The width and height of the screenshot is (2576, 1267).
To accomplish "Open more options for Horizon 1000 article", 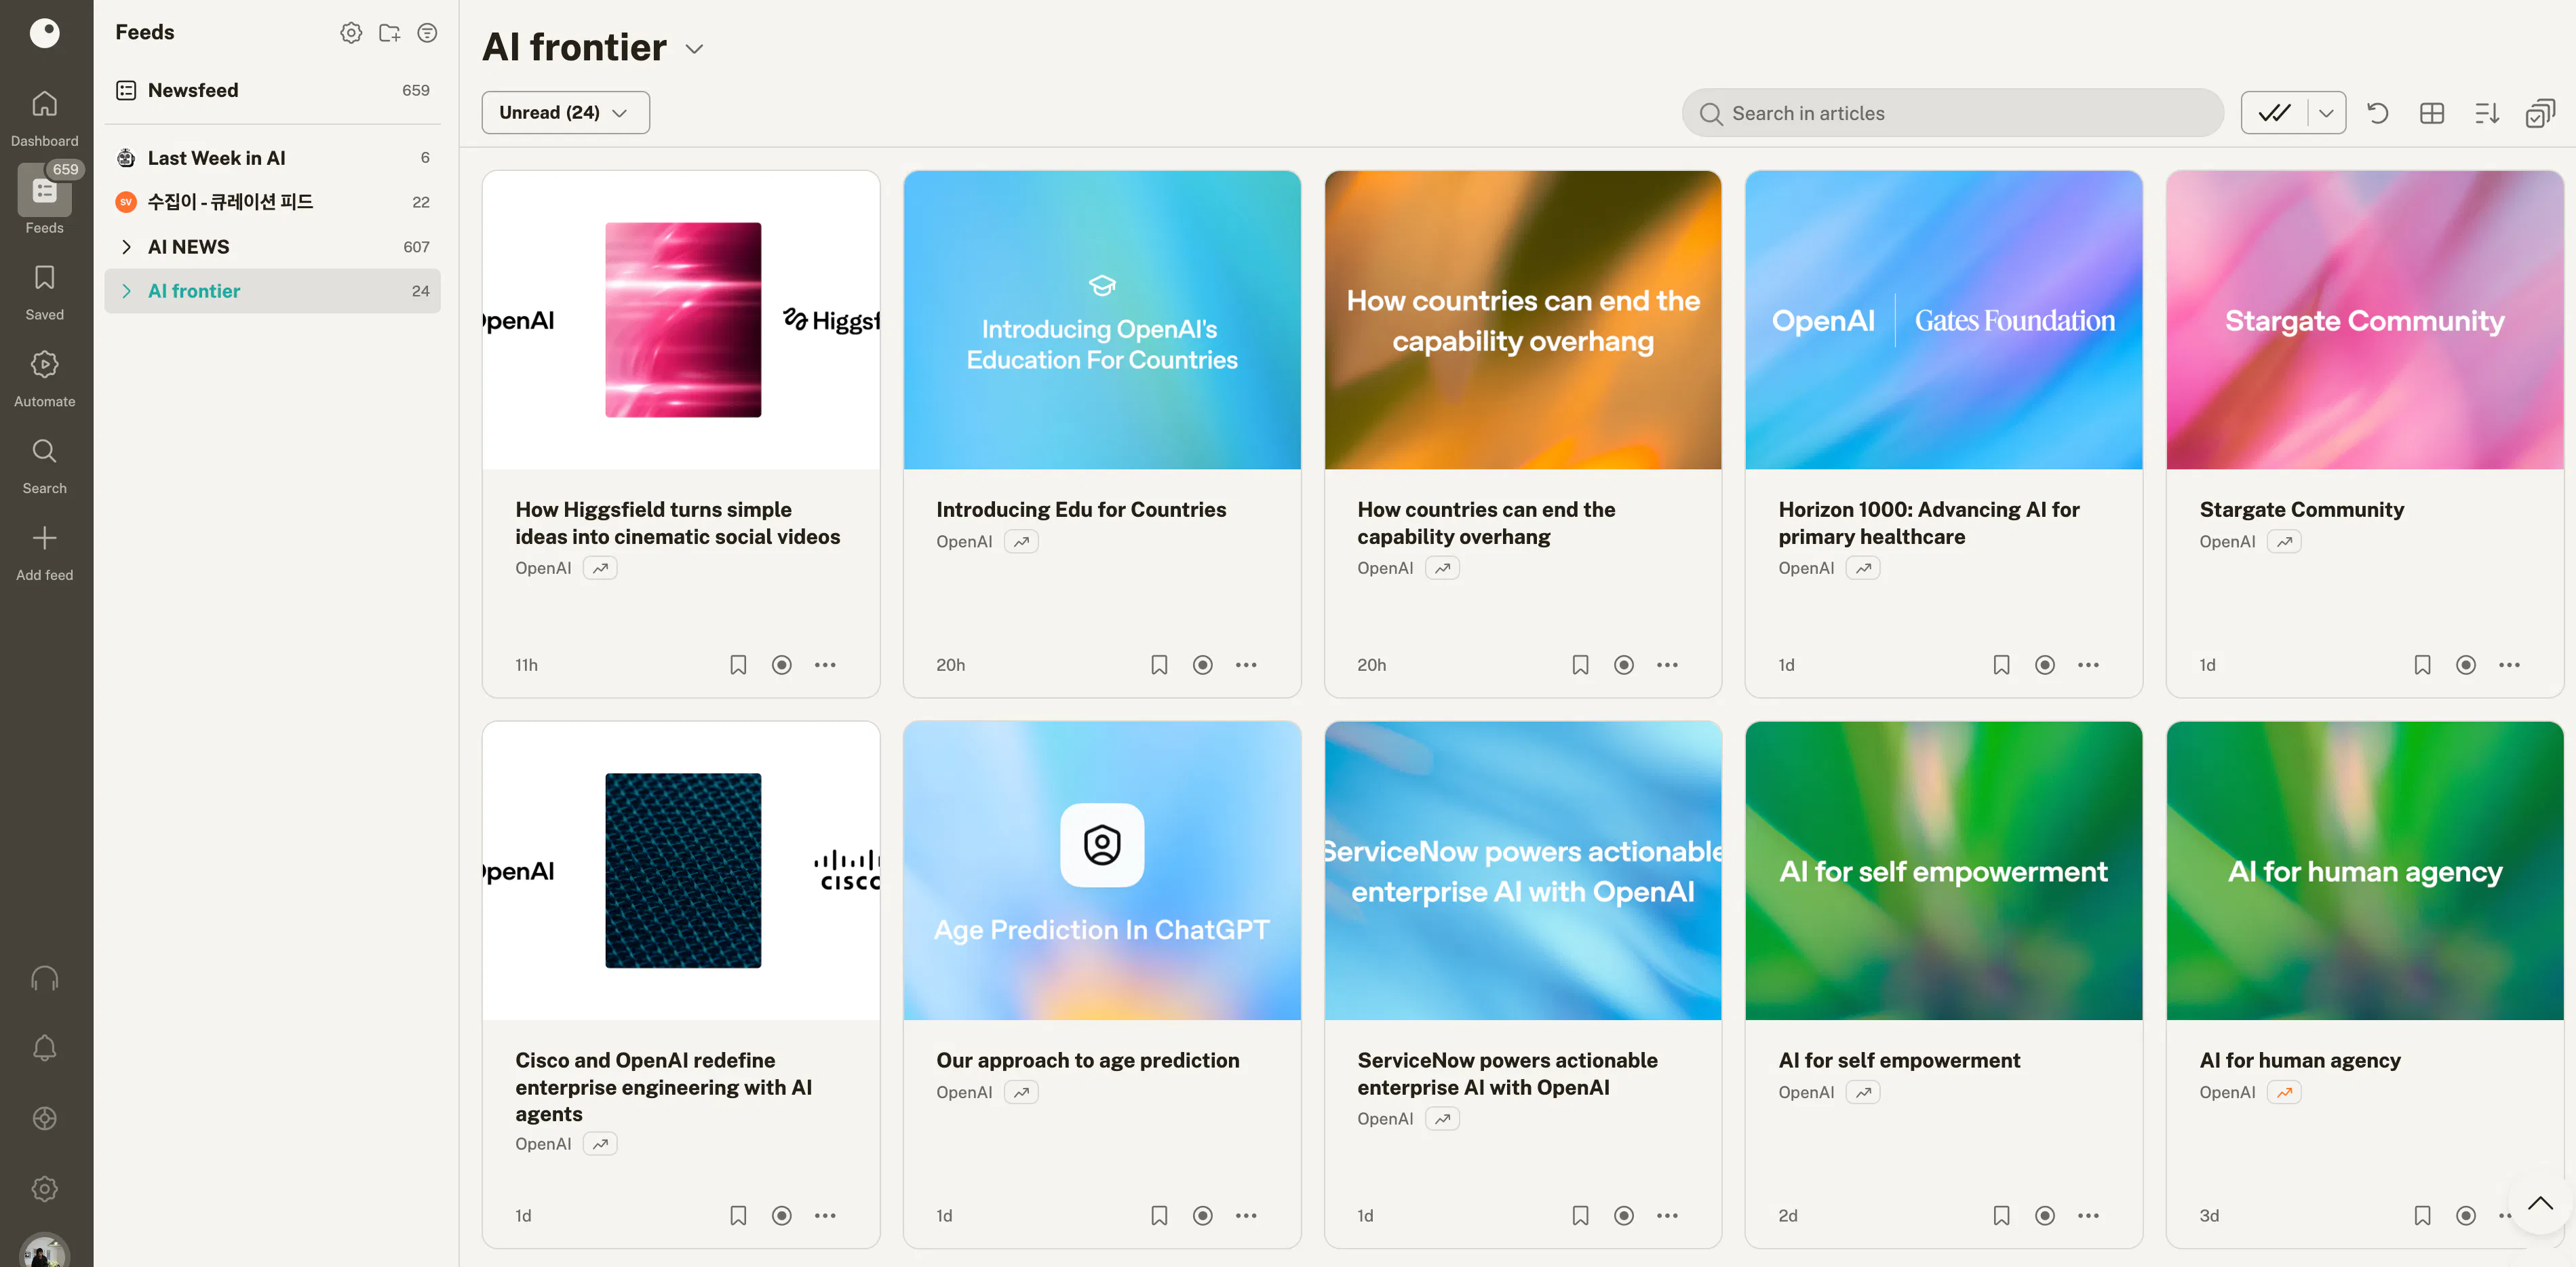I will [x=2088, y=665].
